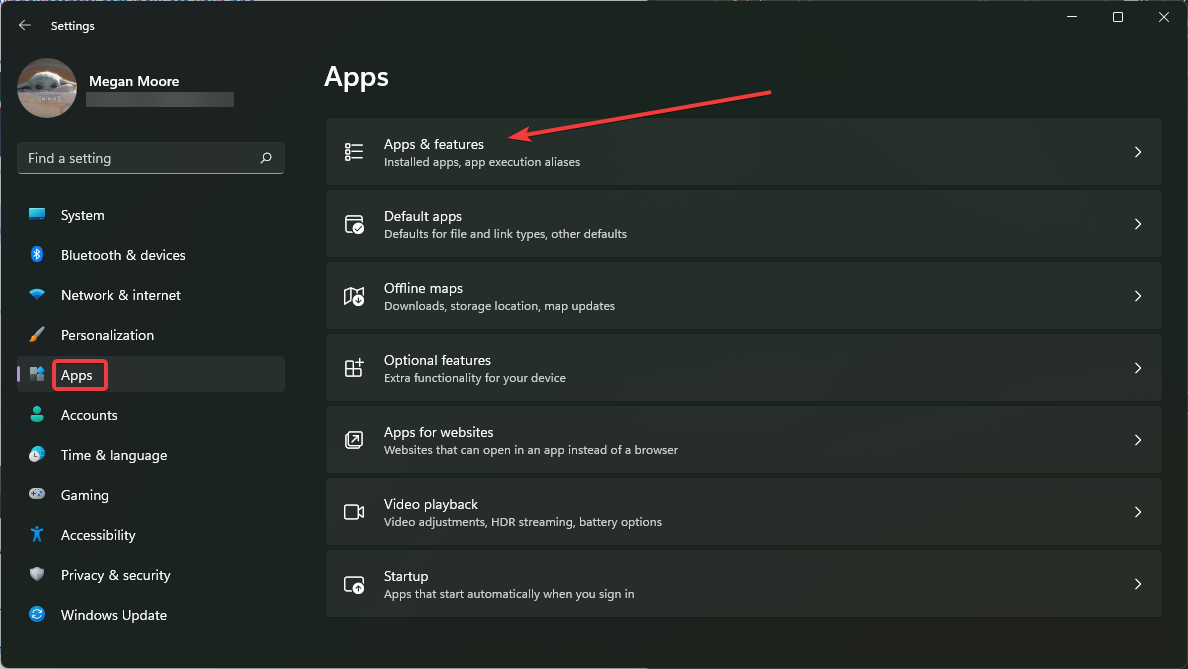Click 'Installed apps, app execution aliases' text
The width and height of the screenshot is (1188, 669).
point(482,162)
